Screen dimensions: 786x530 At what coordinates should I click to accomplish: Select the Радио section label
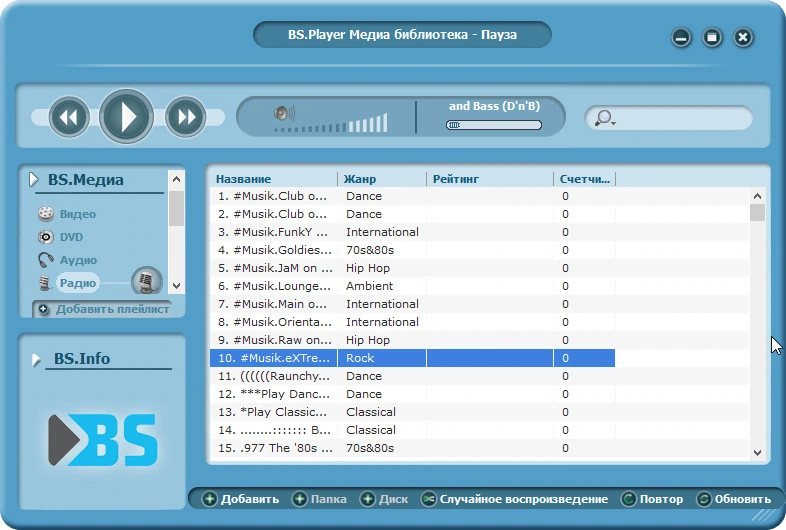(x=78, y=283)
